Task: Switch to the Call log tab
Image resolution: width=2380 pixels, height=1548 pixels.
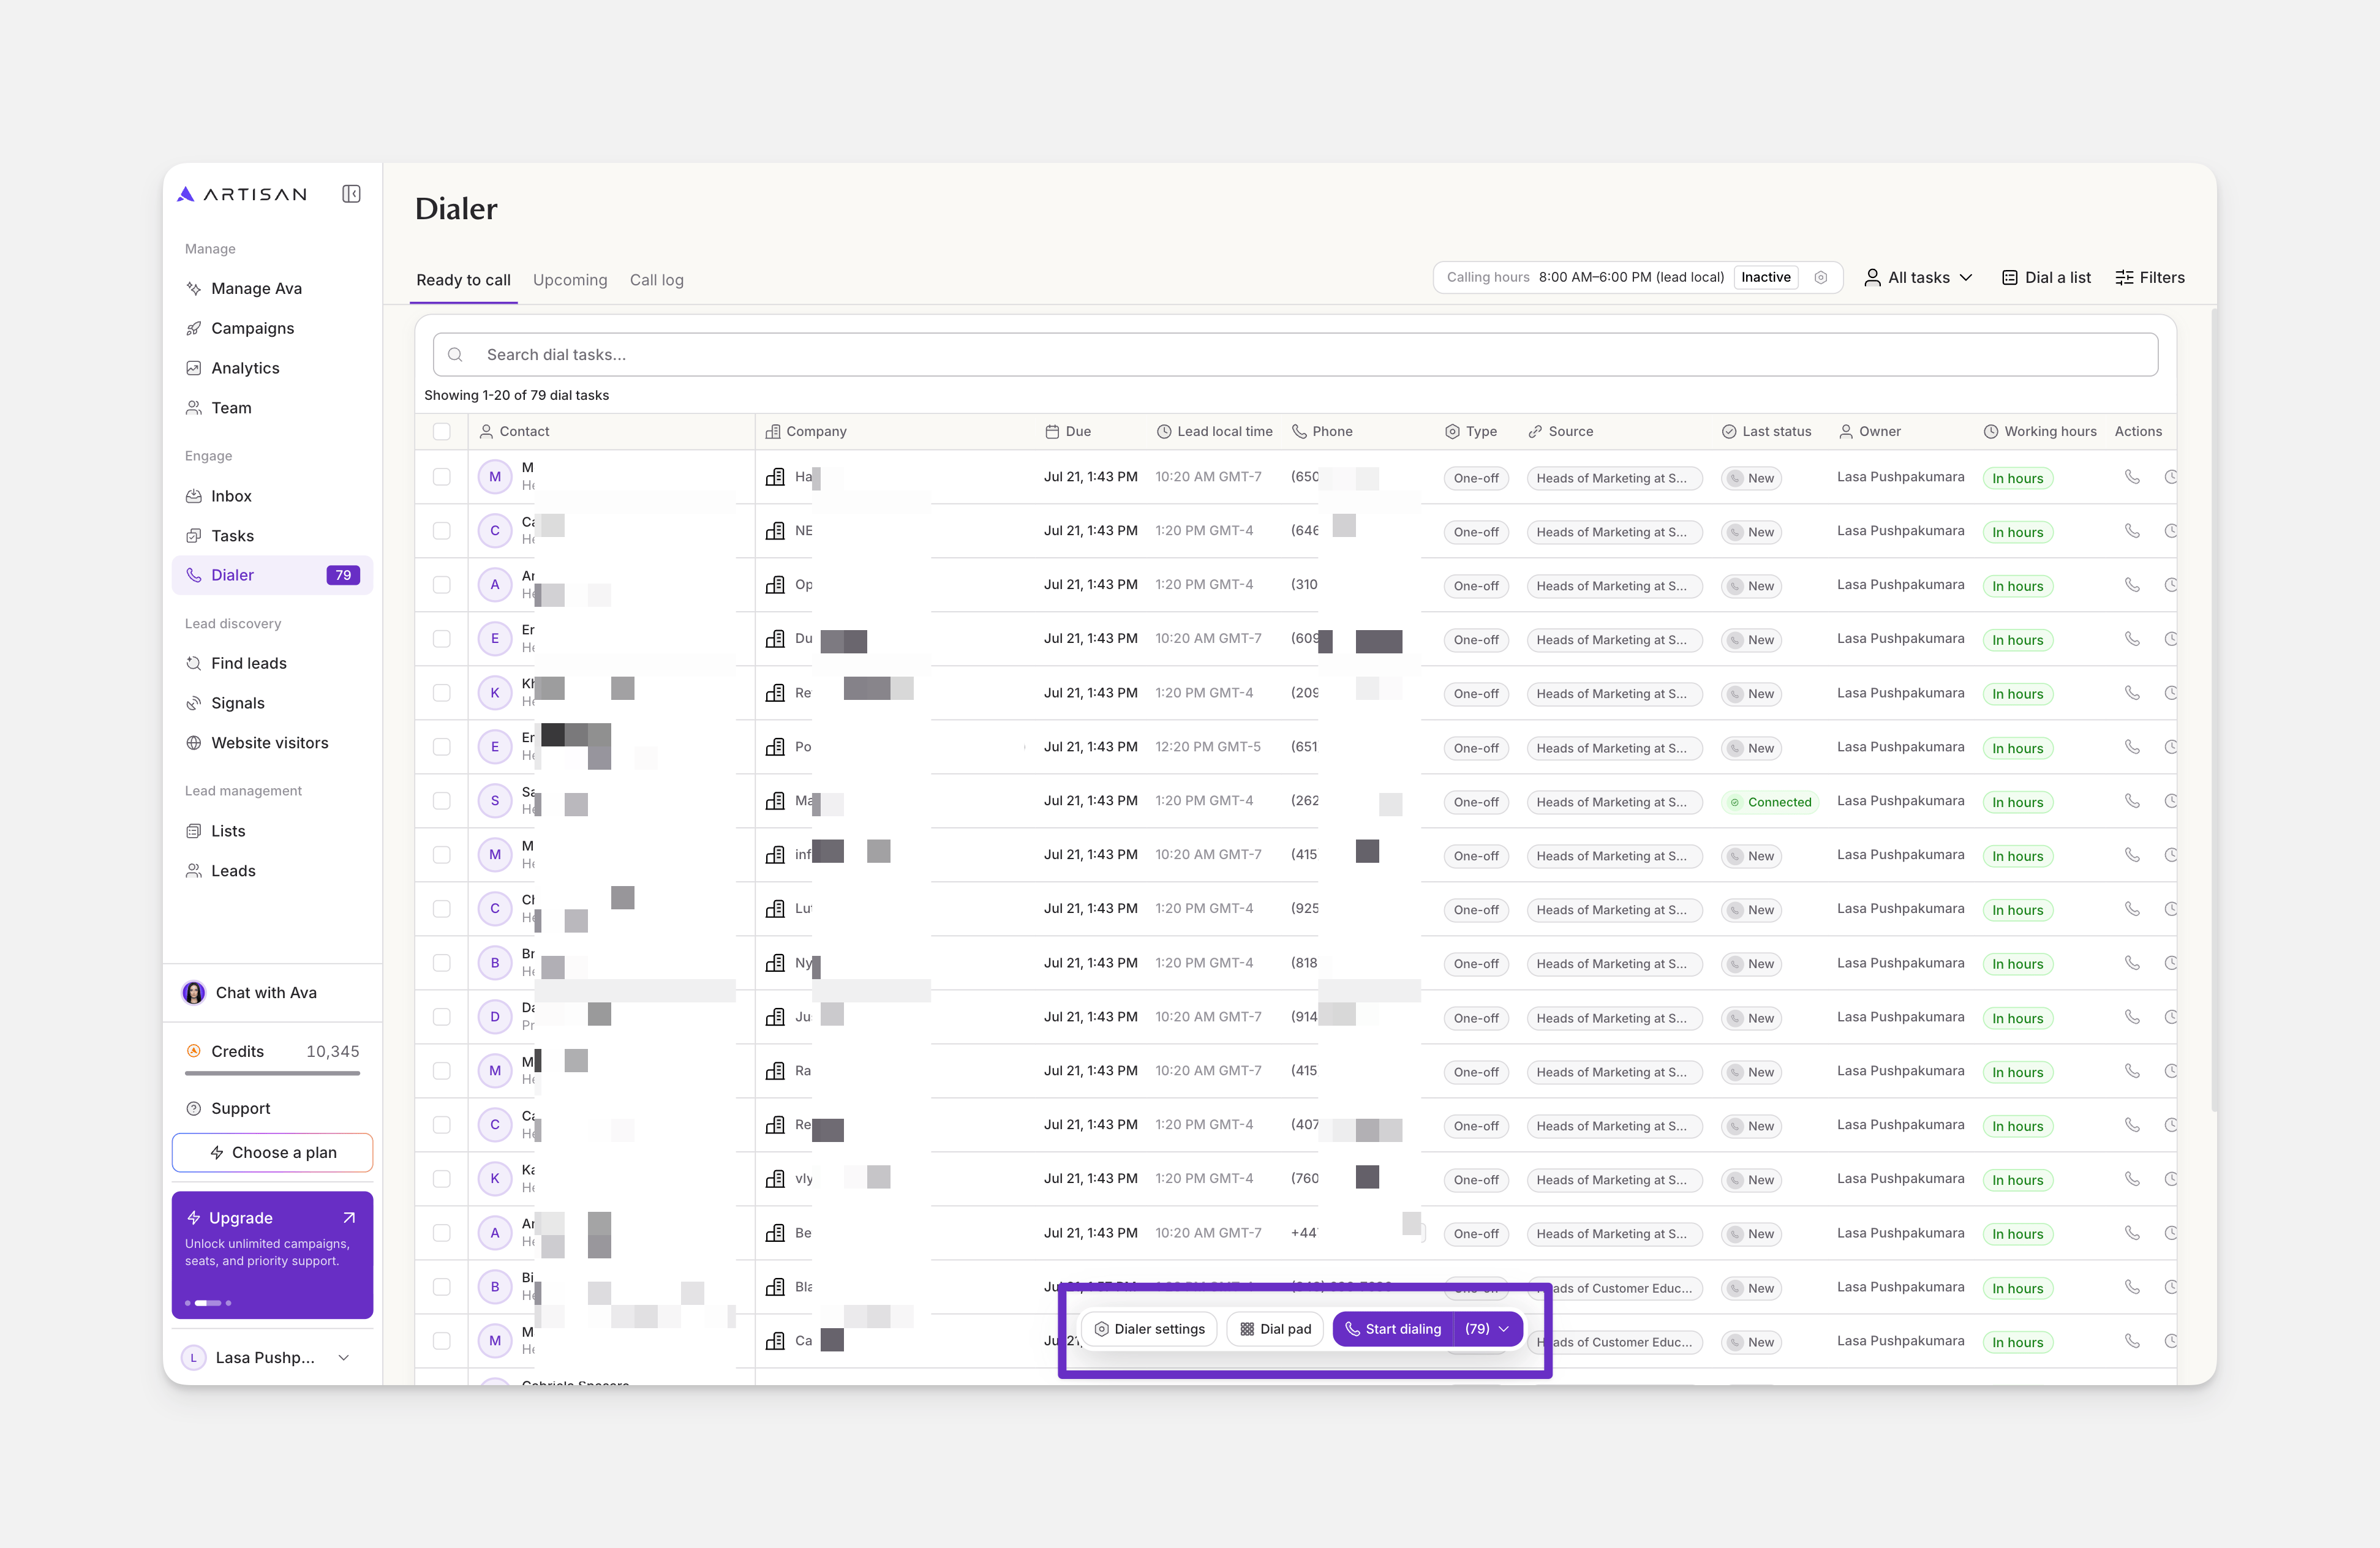Action: coord(657,280)
